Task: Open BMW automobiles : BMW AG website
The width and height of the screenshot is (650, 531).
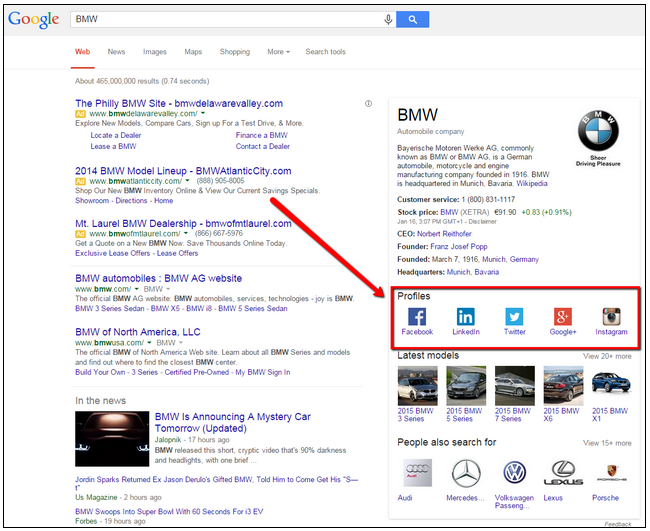Action: pyautogui.click(x=158, y=278)
